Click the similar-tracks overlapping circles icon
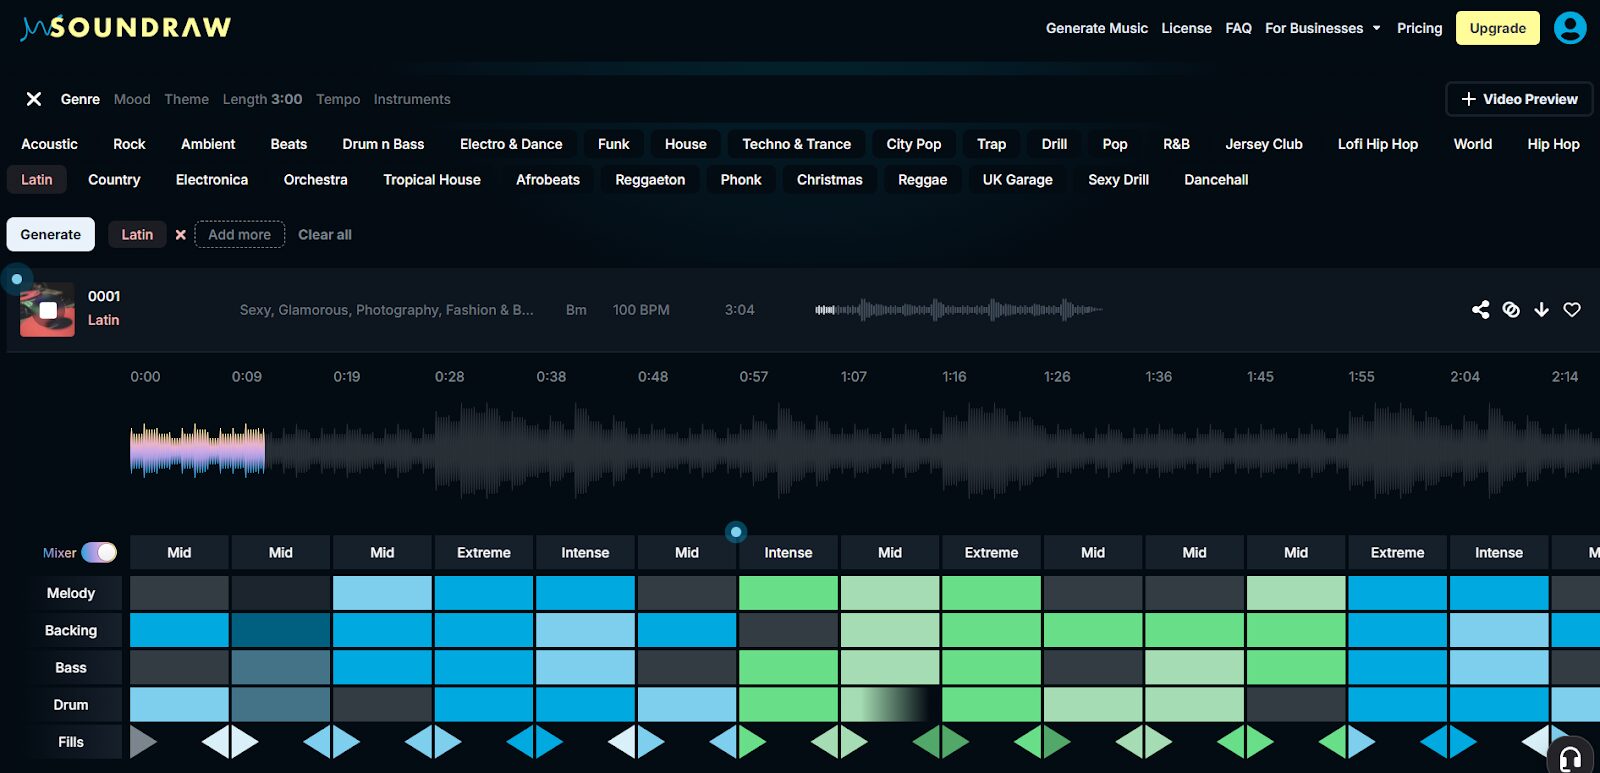 point(1511,310)
